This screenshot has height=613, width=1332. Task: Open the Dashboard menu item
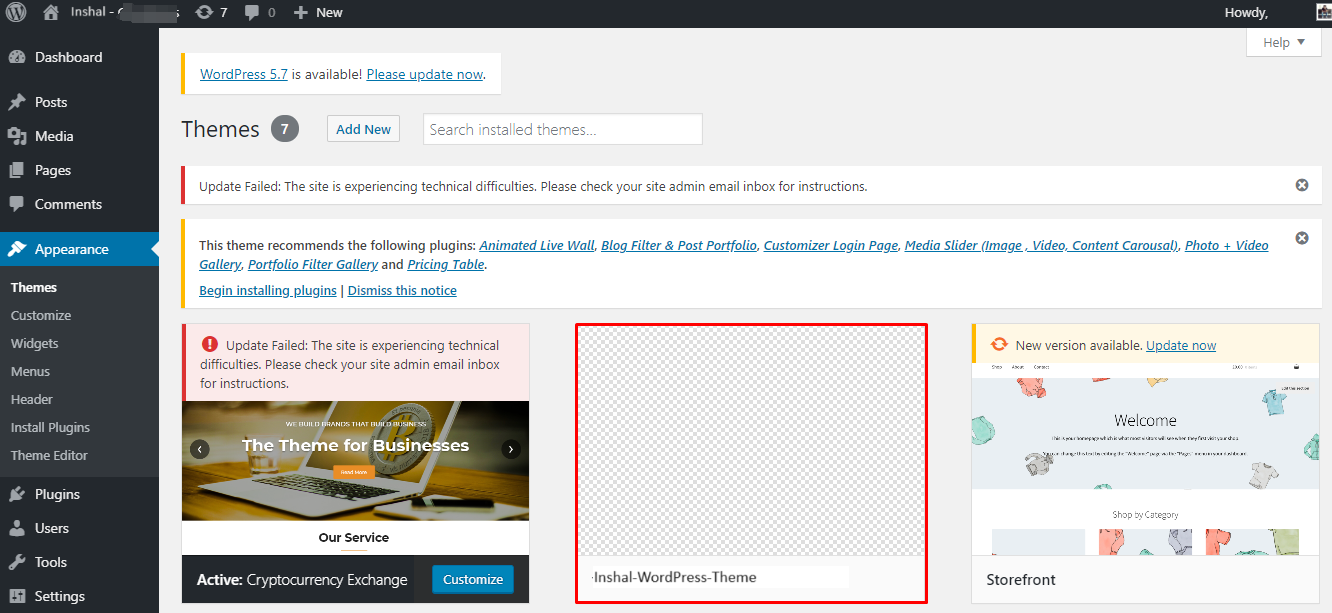tap(79, 57)
